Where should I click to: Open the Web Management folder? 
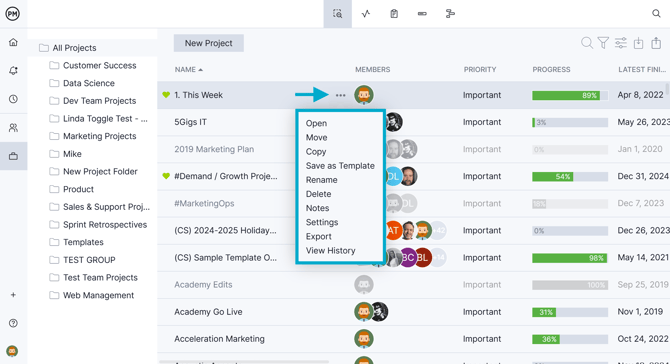click(91, 295)
